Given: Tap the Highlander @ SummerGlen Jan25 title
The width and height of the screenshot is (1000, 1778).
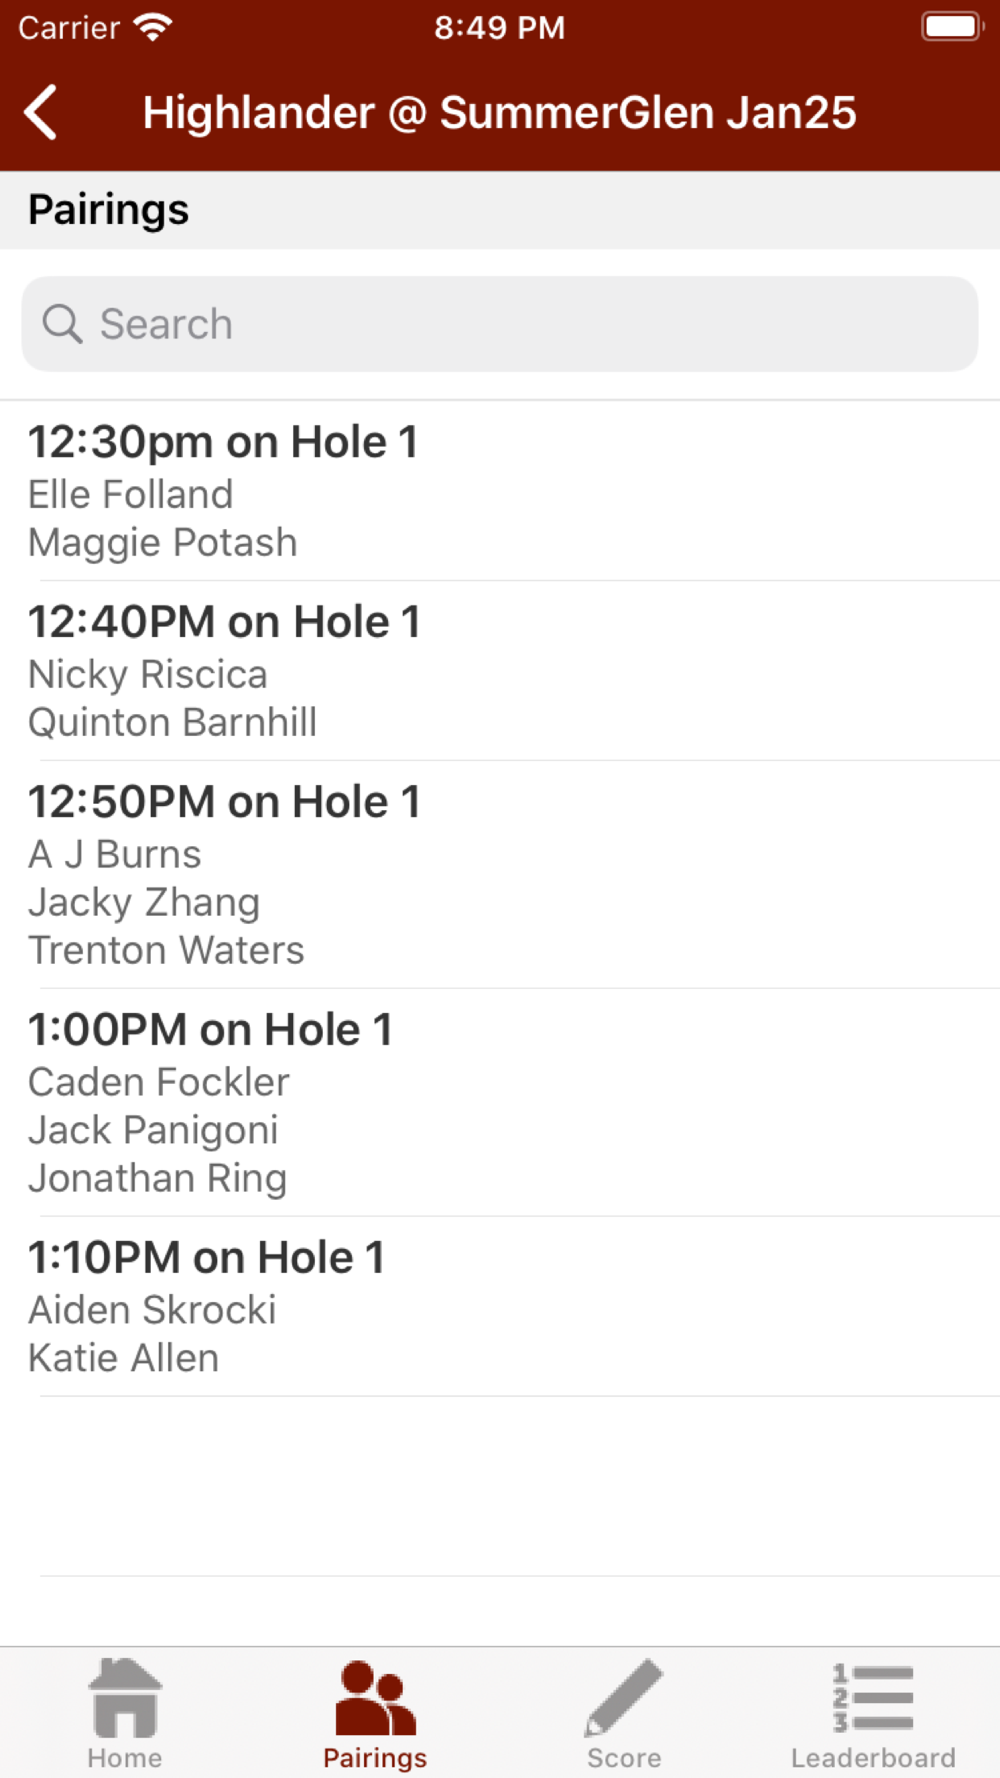Looking at the screenshot, I should click(500, 112).
